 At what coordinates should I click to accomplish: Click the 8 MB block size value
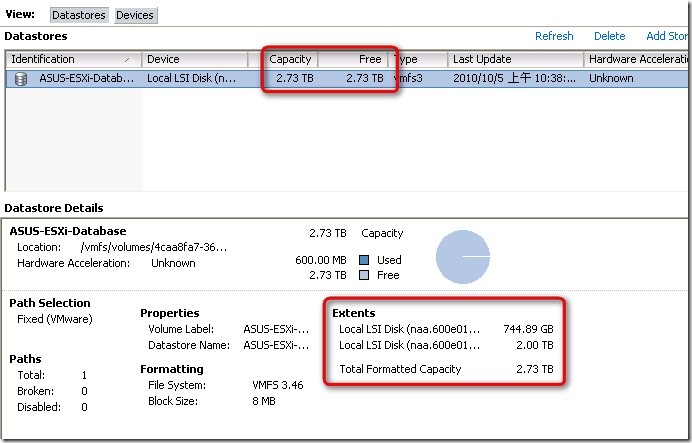coord(263,401)
